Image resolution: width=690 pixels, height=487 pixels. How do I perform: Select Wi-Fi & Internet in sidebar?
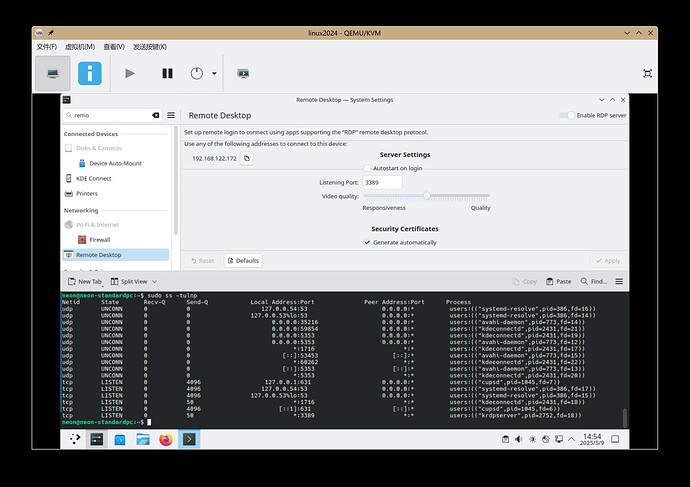116,224
